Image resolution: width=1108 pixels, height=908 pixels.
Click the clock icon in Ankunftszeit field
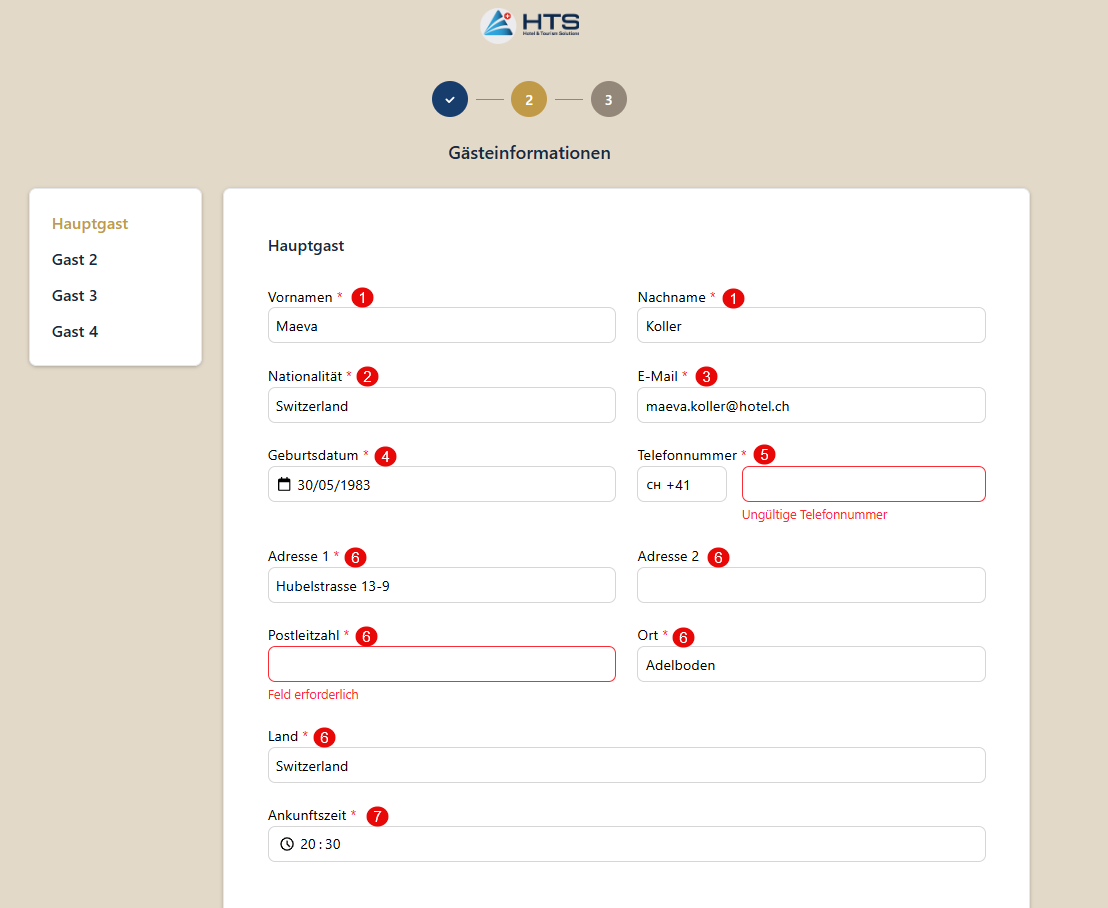click(287, 844)
